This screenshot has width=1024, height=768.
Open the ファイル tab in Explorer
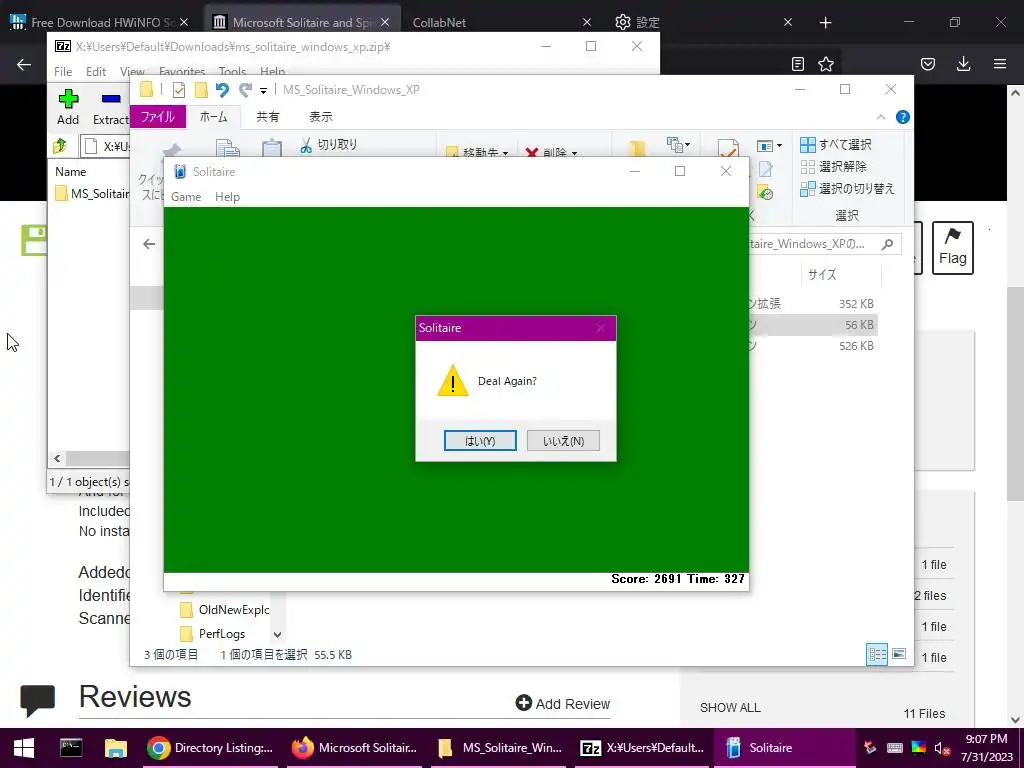pos(158,117)
